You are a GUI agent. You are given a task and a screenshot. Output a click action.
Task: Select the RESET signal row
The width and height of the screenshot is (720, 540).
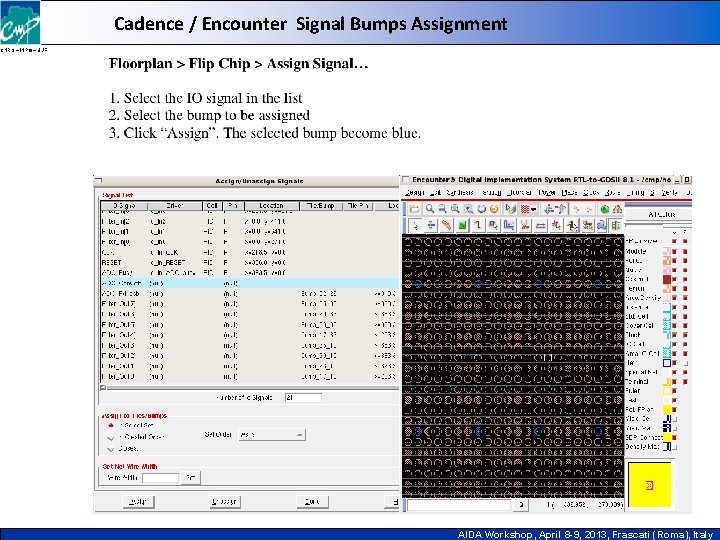tap(249, 262)
